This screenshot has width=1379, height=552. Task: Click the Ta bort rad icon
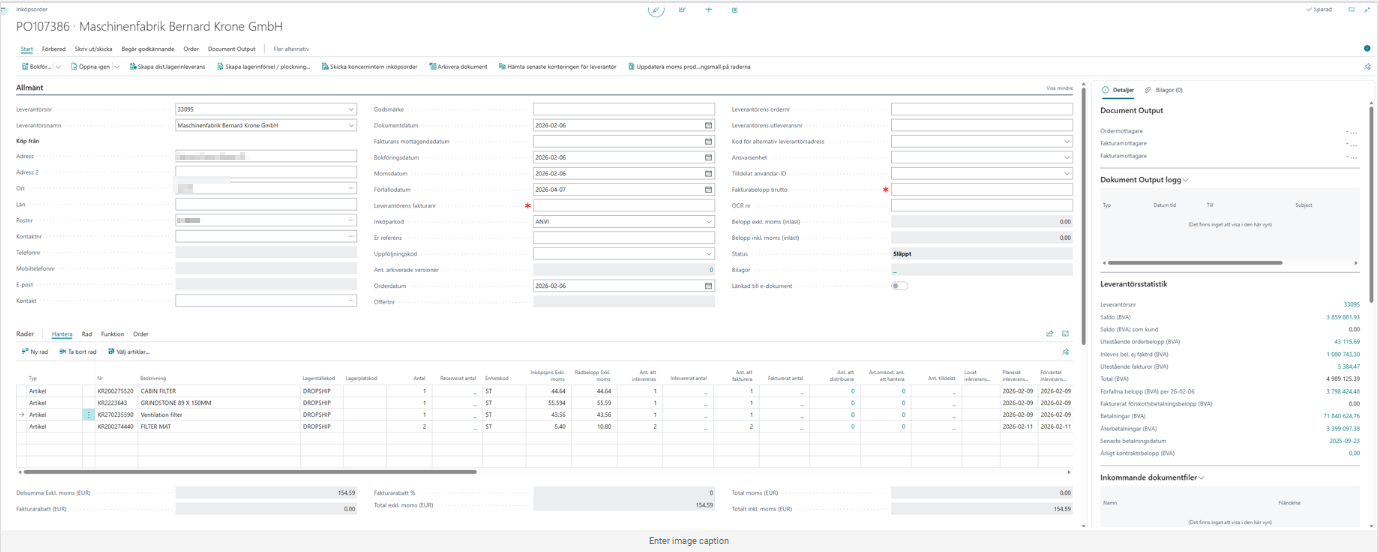point(62,352)
